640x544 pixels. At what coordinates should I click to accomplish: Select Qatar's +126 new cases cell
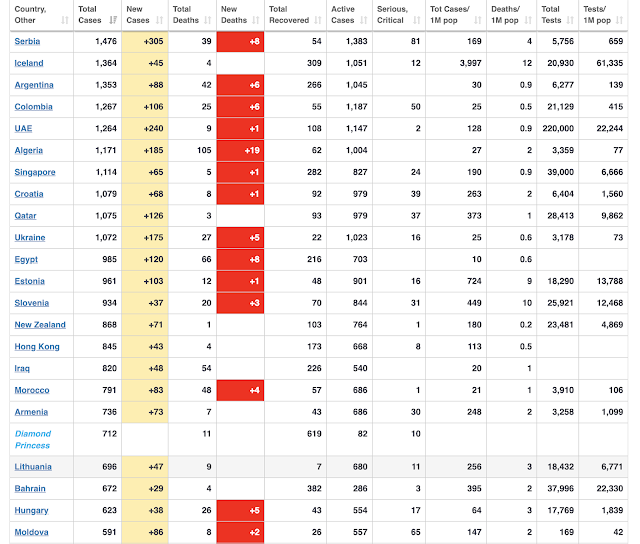(145, 215)
